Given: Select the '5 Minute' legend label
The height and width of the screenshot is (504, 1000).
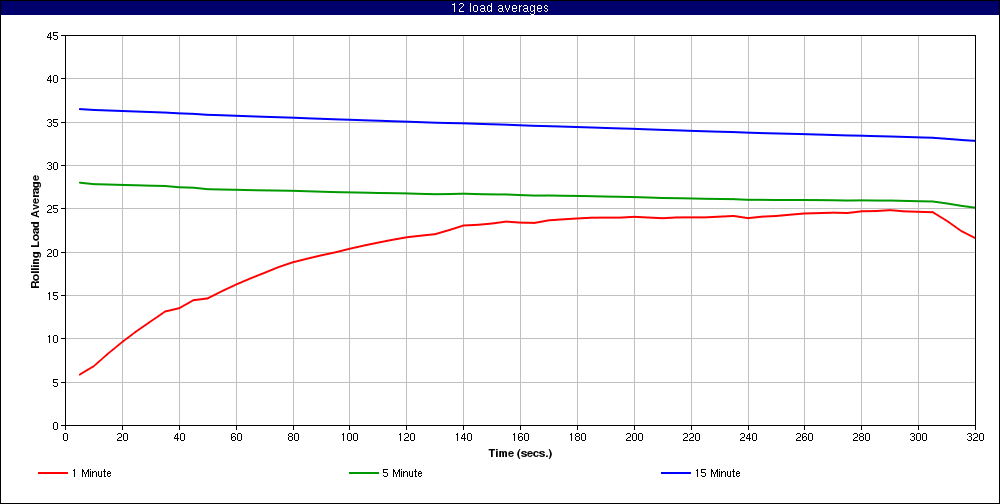Looking at the screenshot, I should [402, 473].
